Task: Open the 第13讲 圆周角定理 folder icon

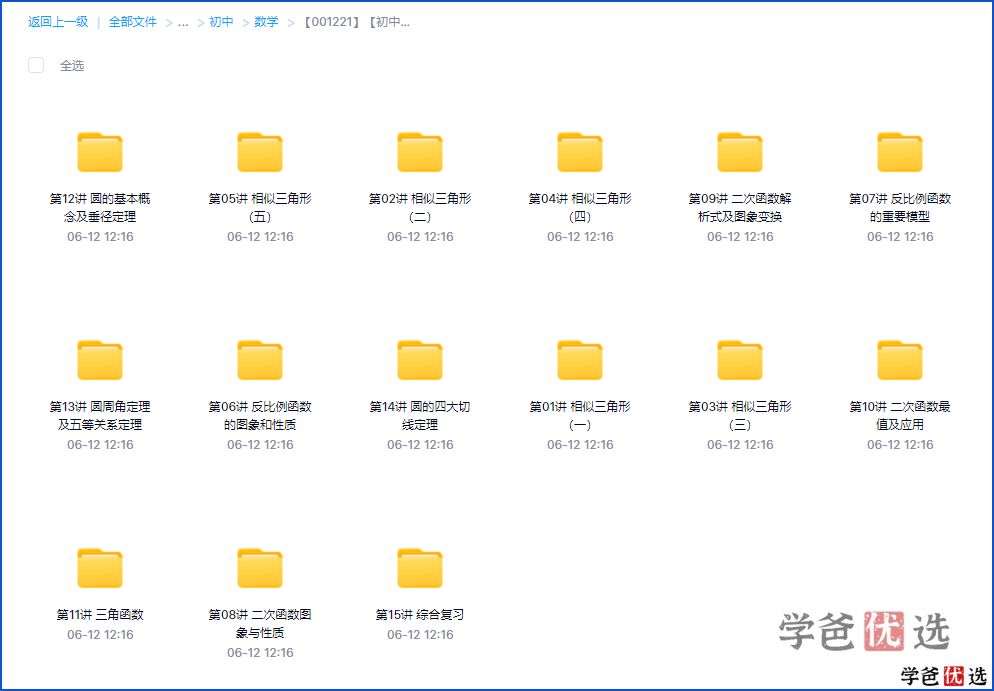Action: click(100, 360)
